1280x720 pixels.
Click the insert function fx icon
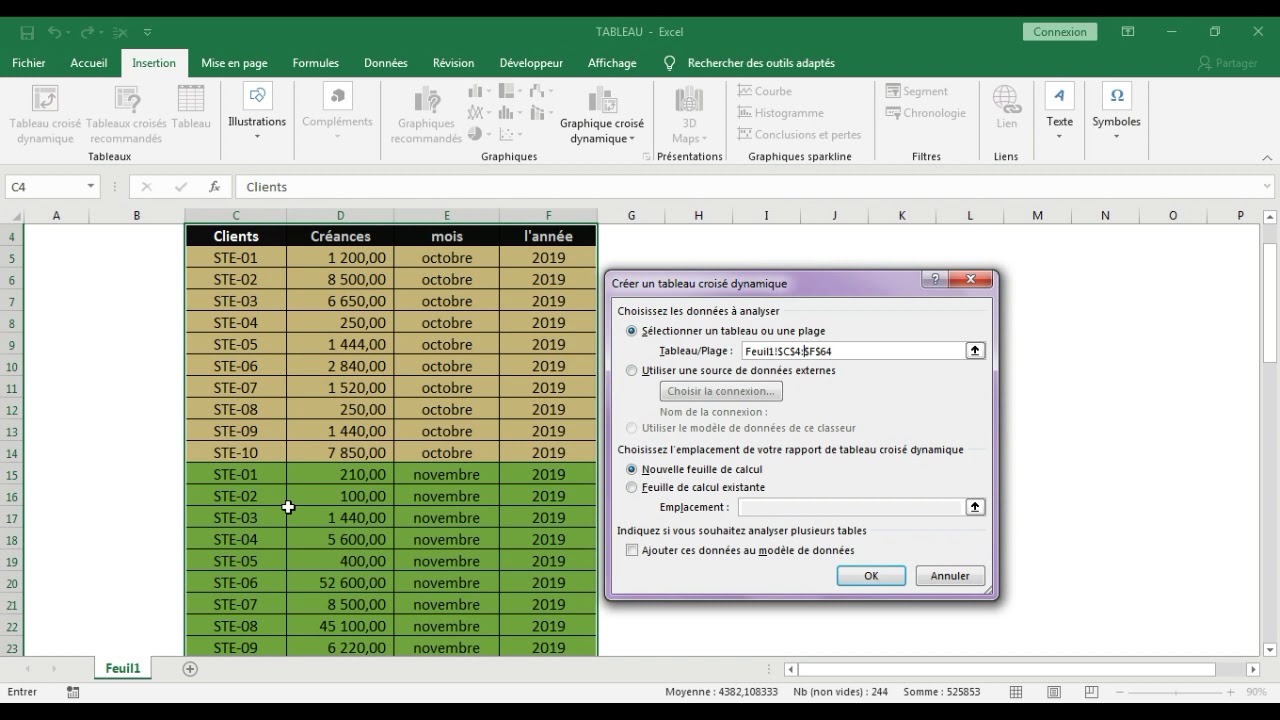214,187
